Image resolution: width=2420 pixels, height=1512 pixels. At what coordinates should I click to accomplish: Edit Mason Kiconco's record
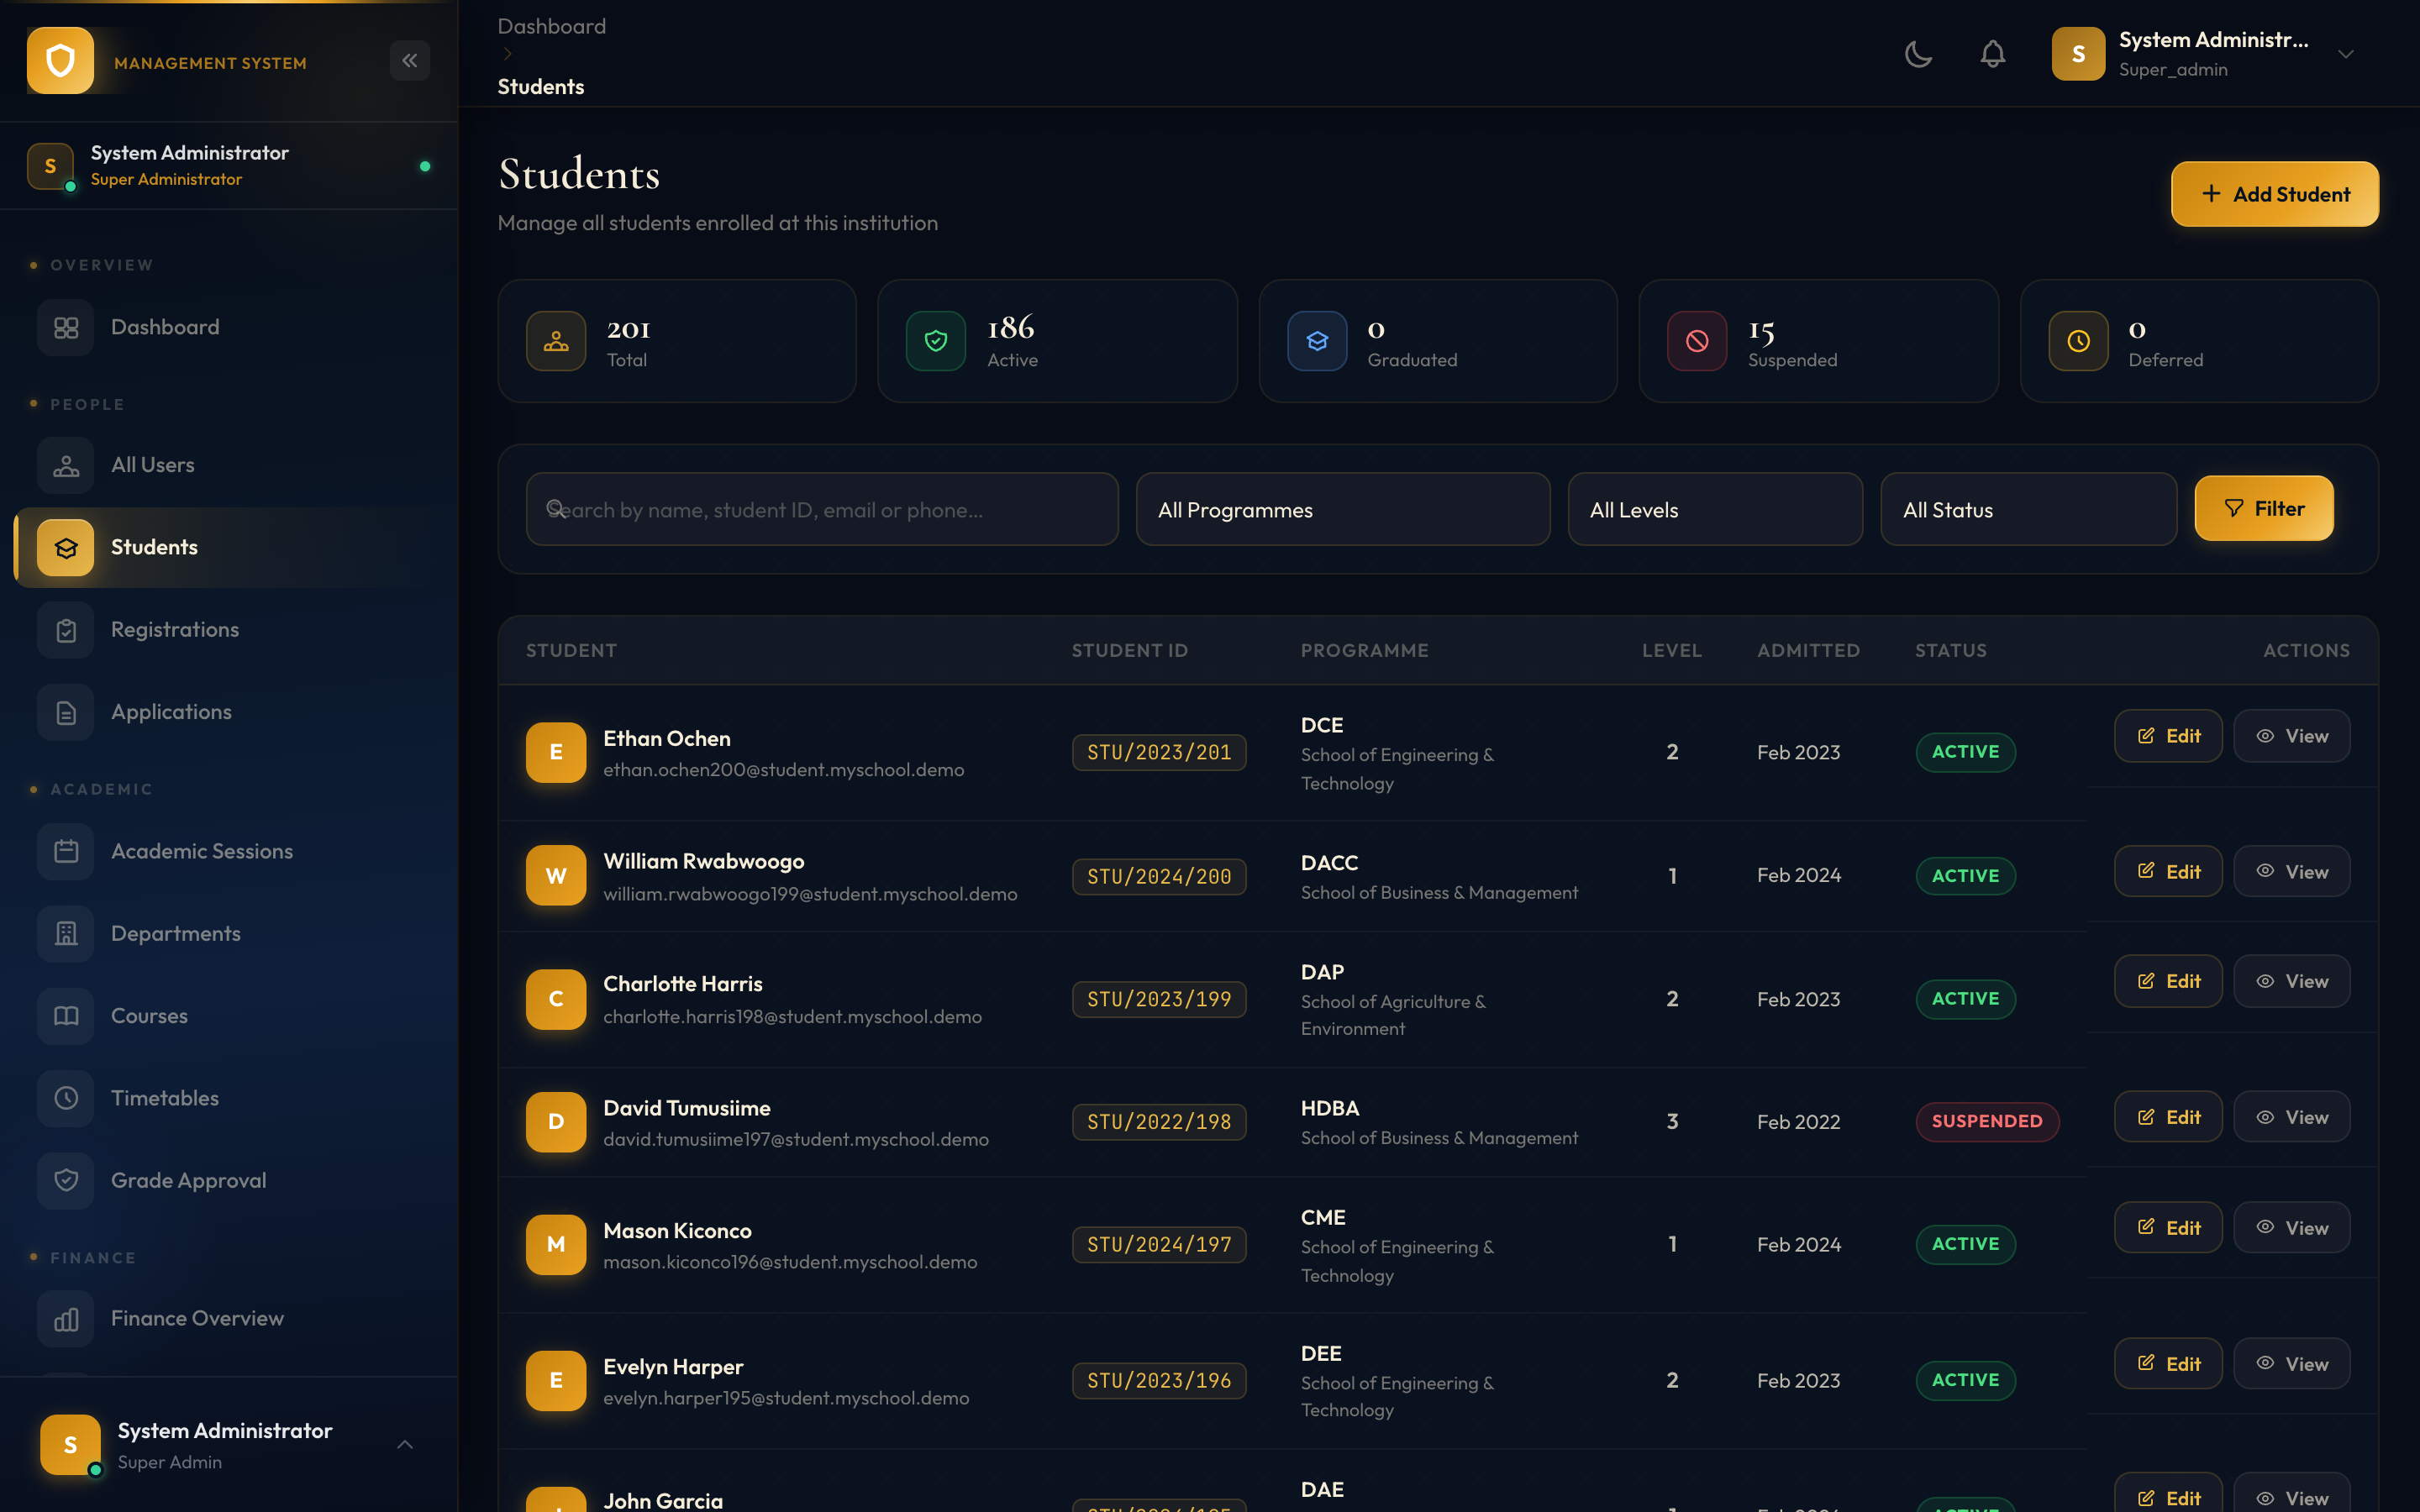[2167, 1227]
